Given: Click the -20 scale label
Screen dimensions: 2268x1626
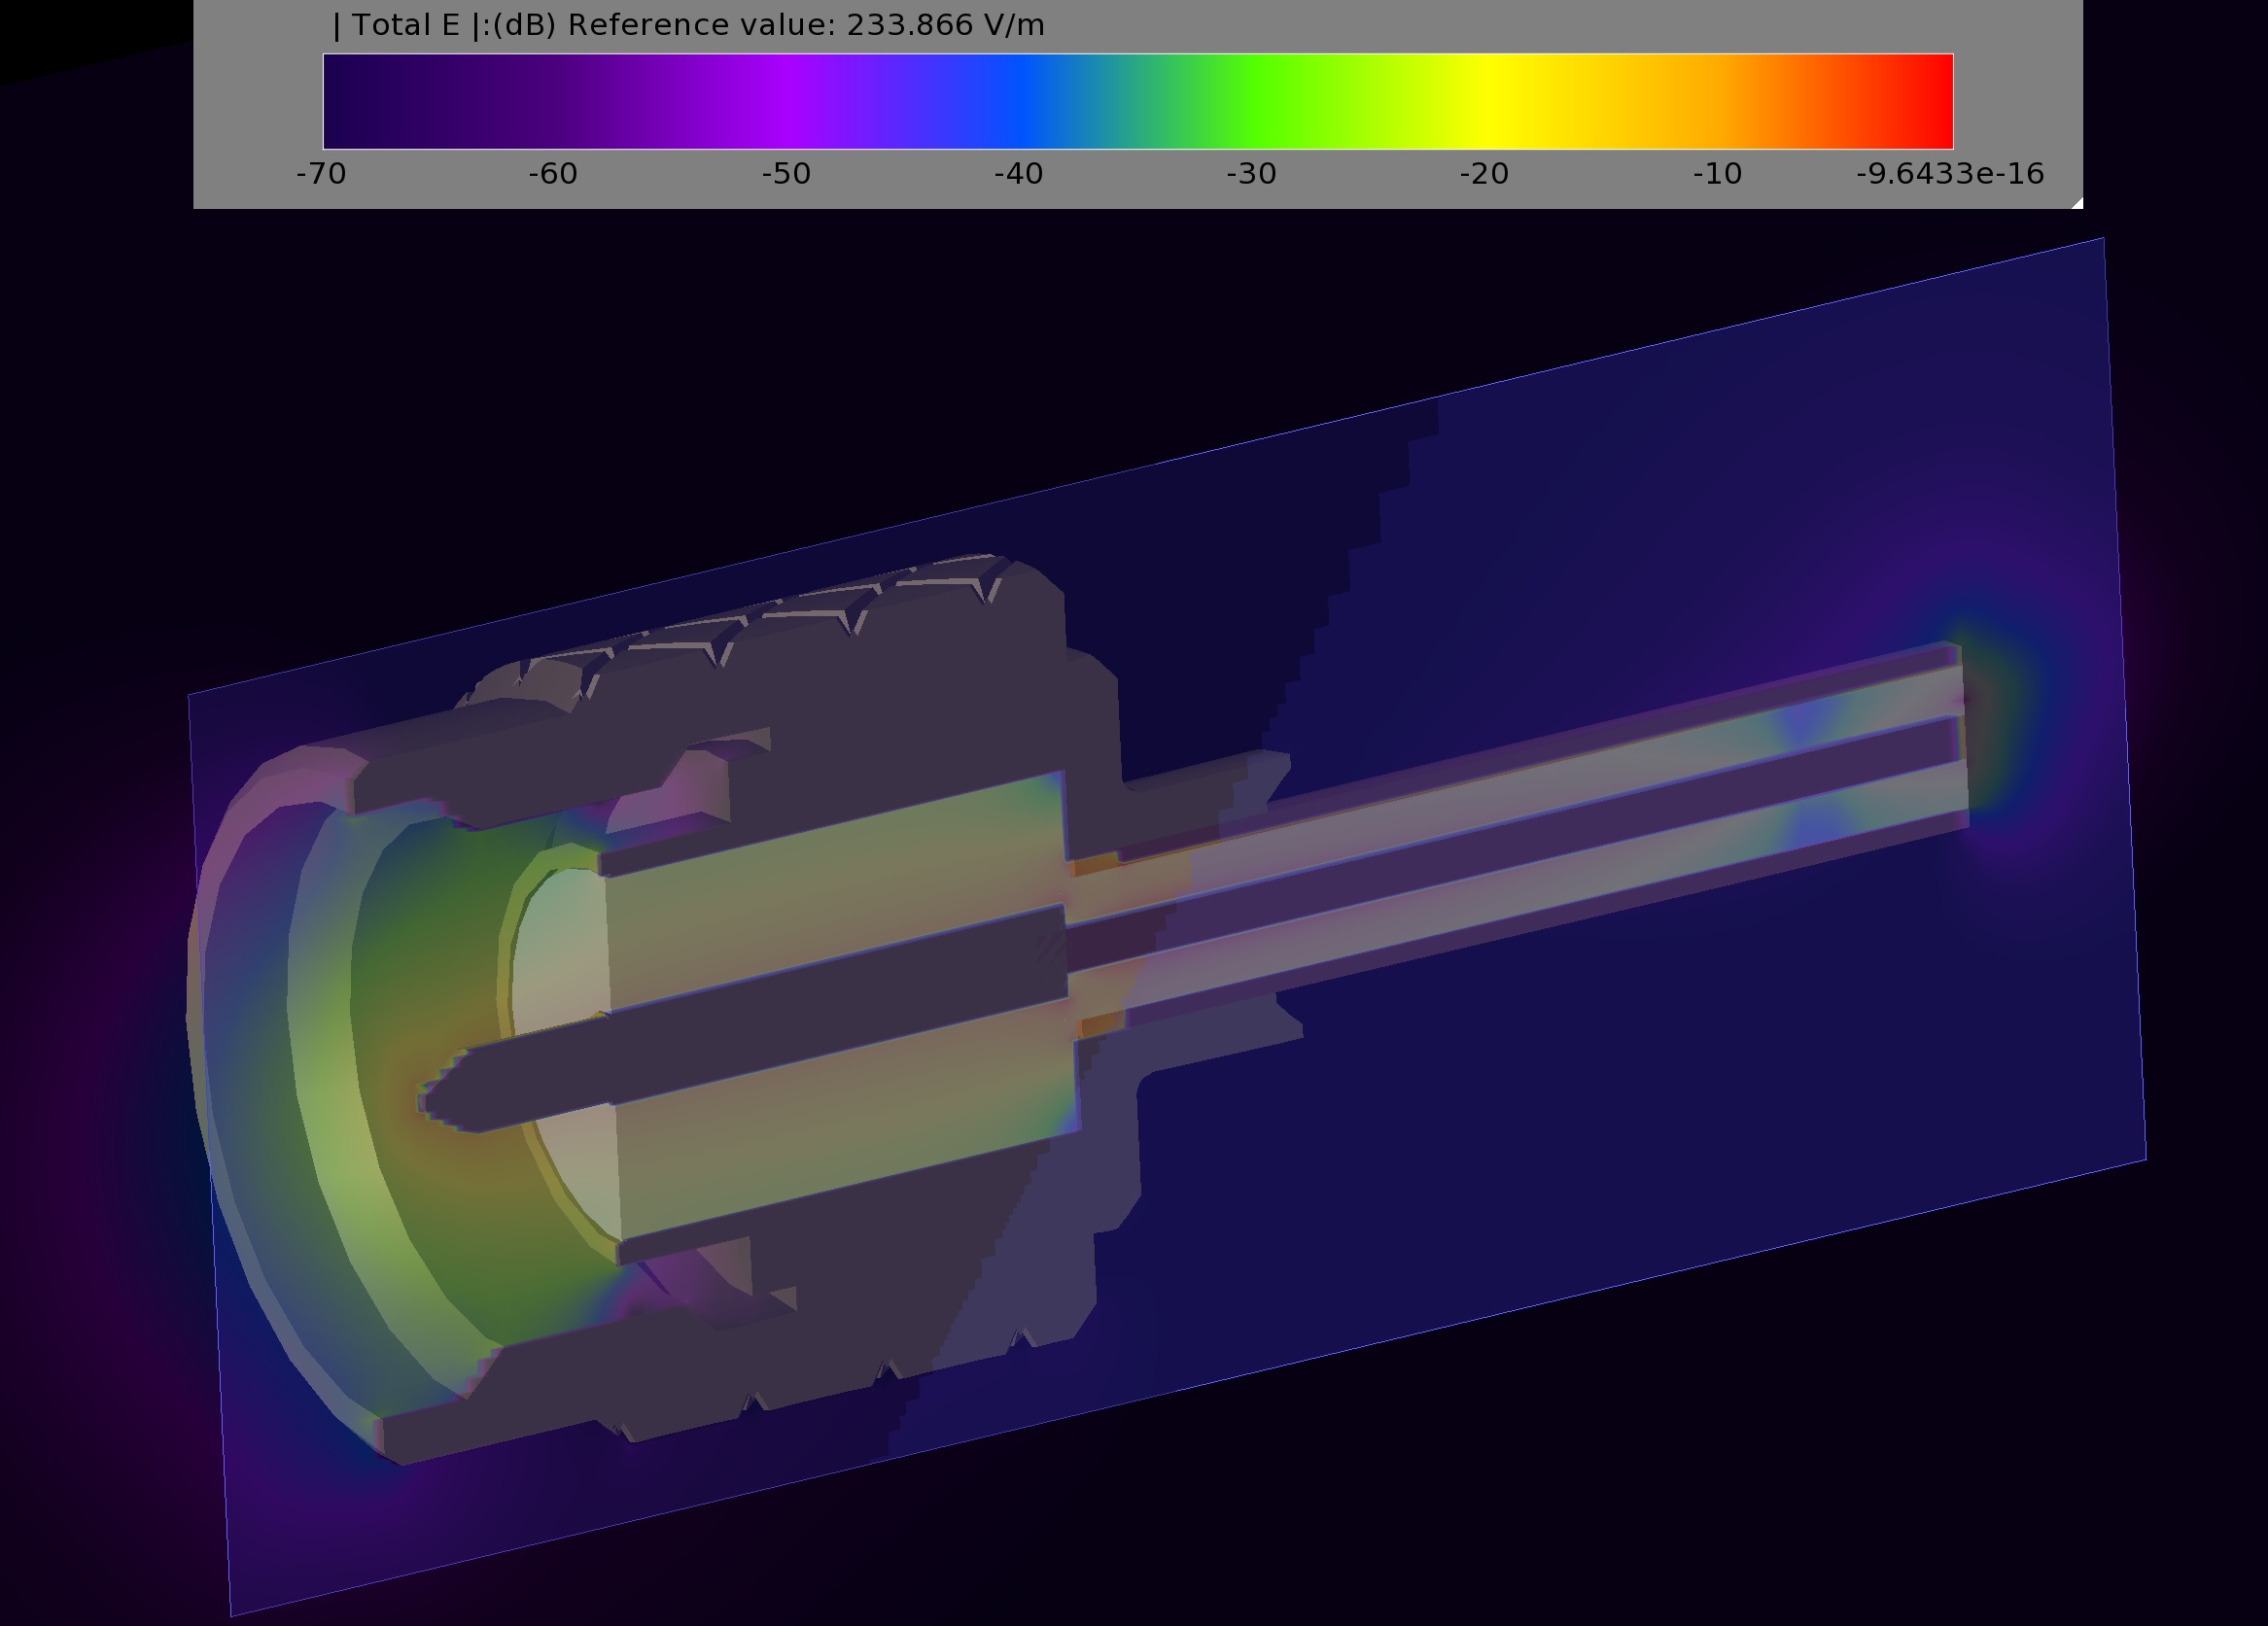Looking at the screenshot, I should coord(1484,174).
